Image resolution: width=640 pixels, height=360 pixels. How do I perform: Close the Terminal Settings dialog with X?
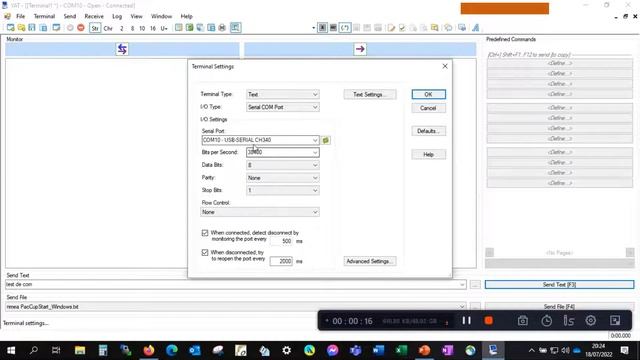click(445, 66)
